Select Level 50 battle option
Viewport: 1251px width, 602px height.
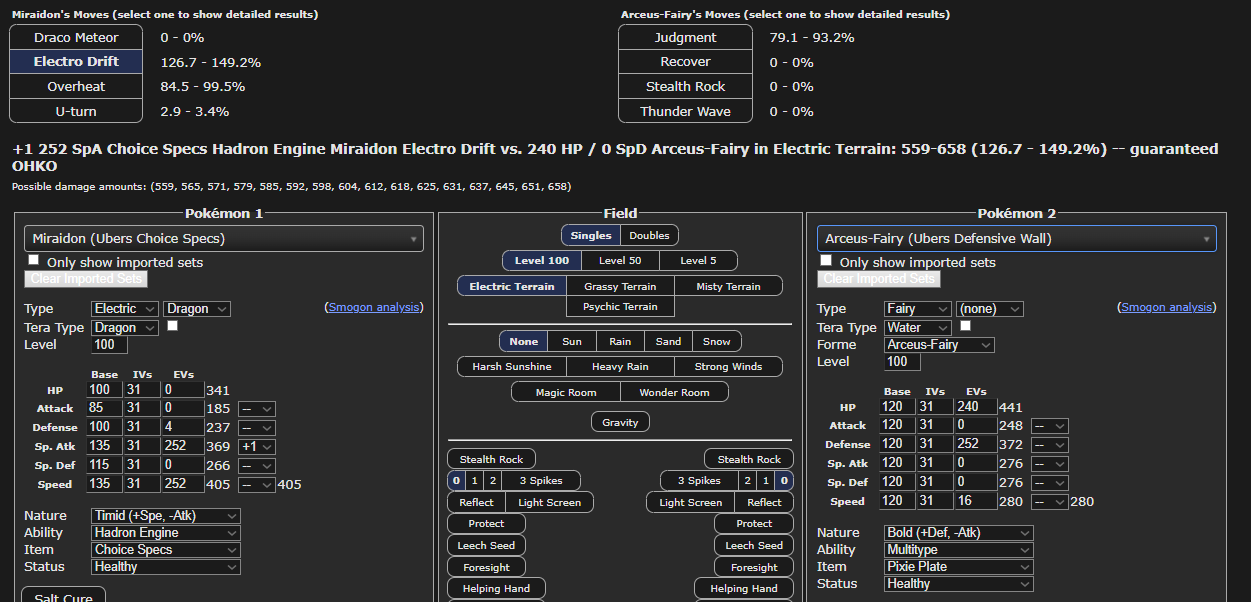coord(620,261)
